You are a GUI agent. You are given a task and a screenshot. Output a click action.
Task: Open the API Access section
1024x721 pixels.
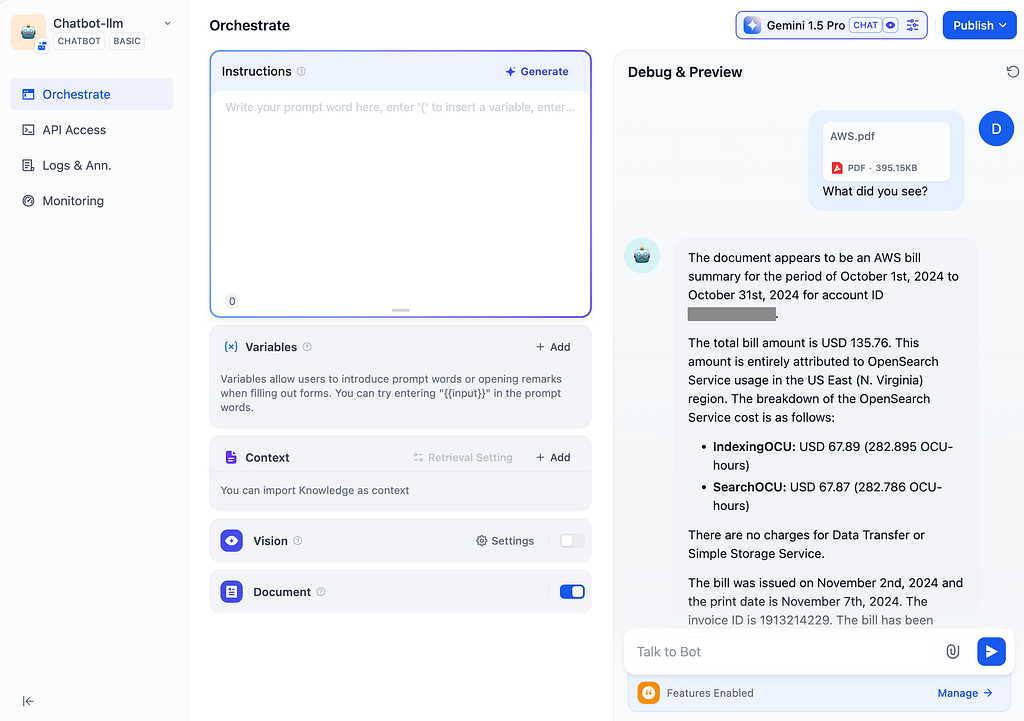coord(74,130)
